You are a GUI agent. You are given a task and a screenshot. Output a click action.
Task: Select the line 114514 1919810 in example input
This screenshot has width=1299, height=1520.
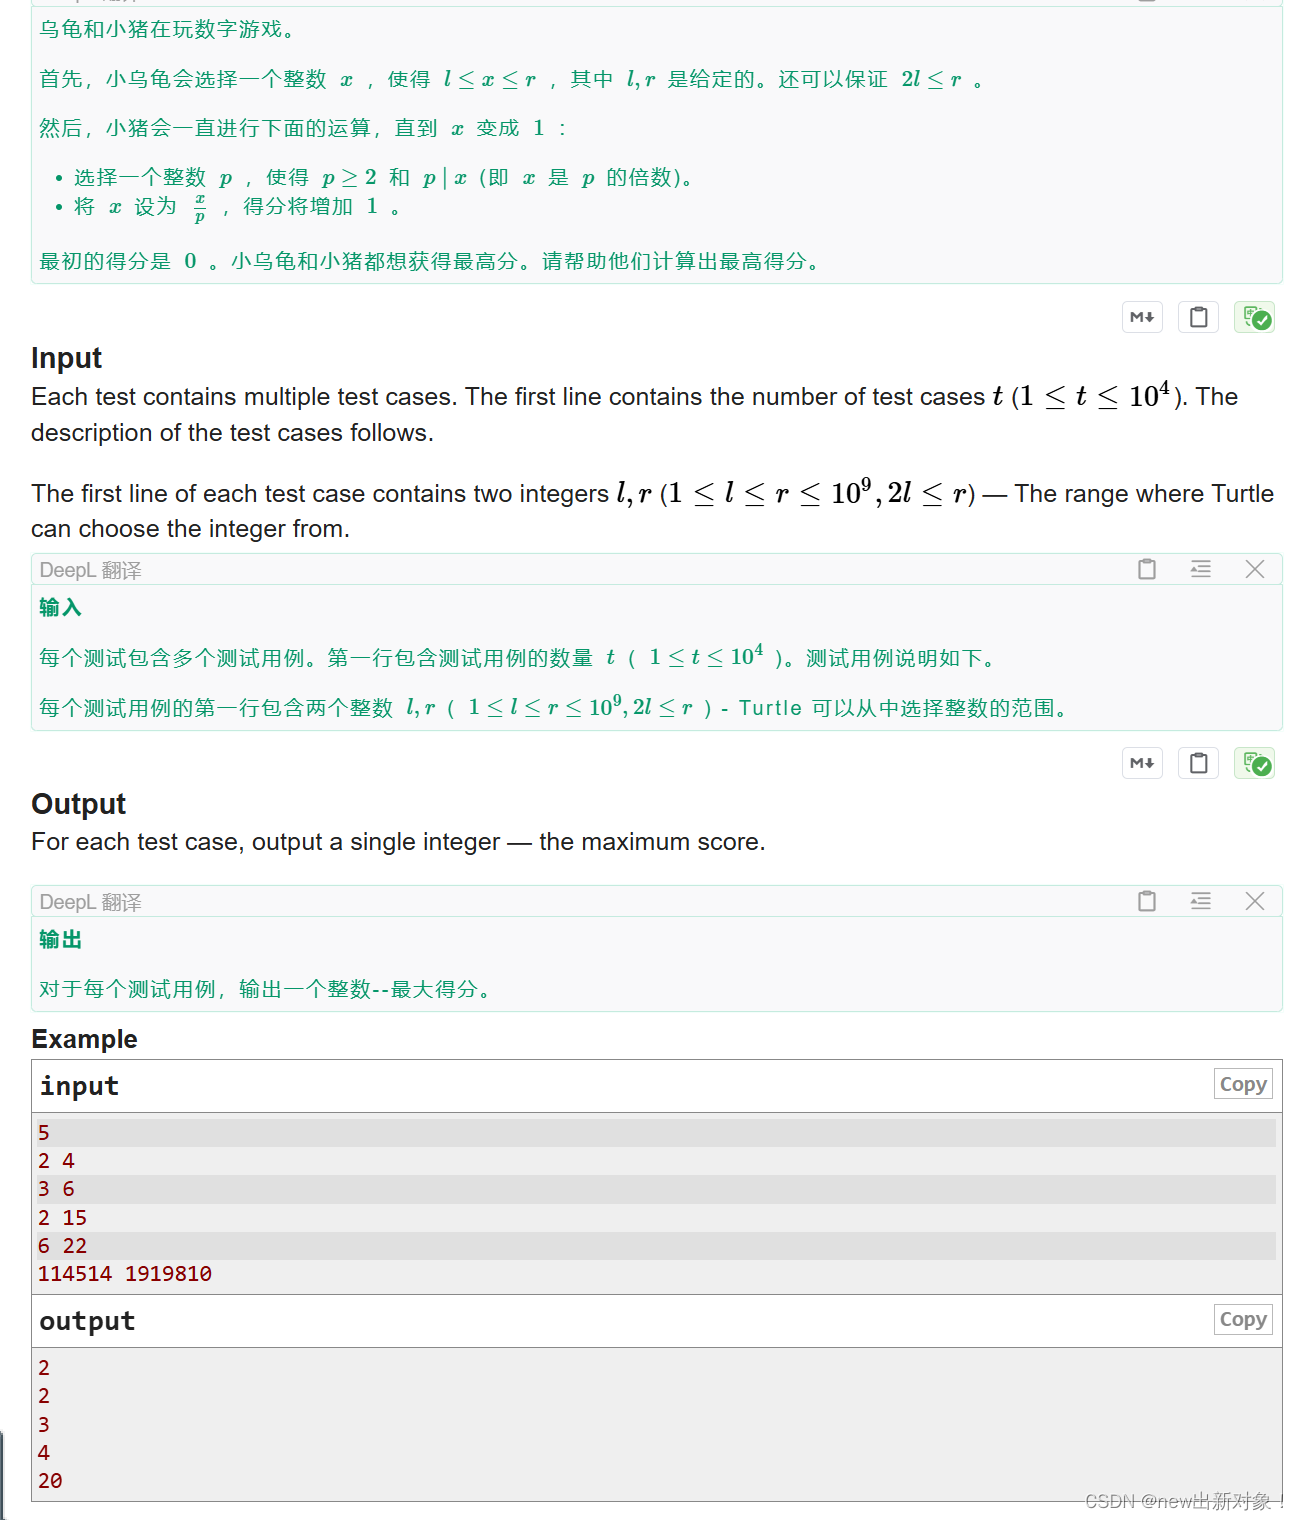coord(124,1274)
